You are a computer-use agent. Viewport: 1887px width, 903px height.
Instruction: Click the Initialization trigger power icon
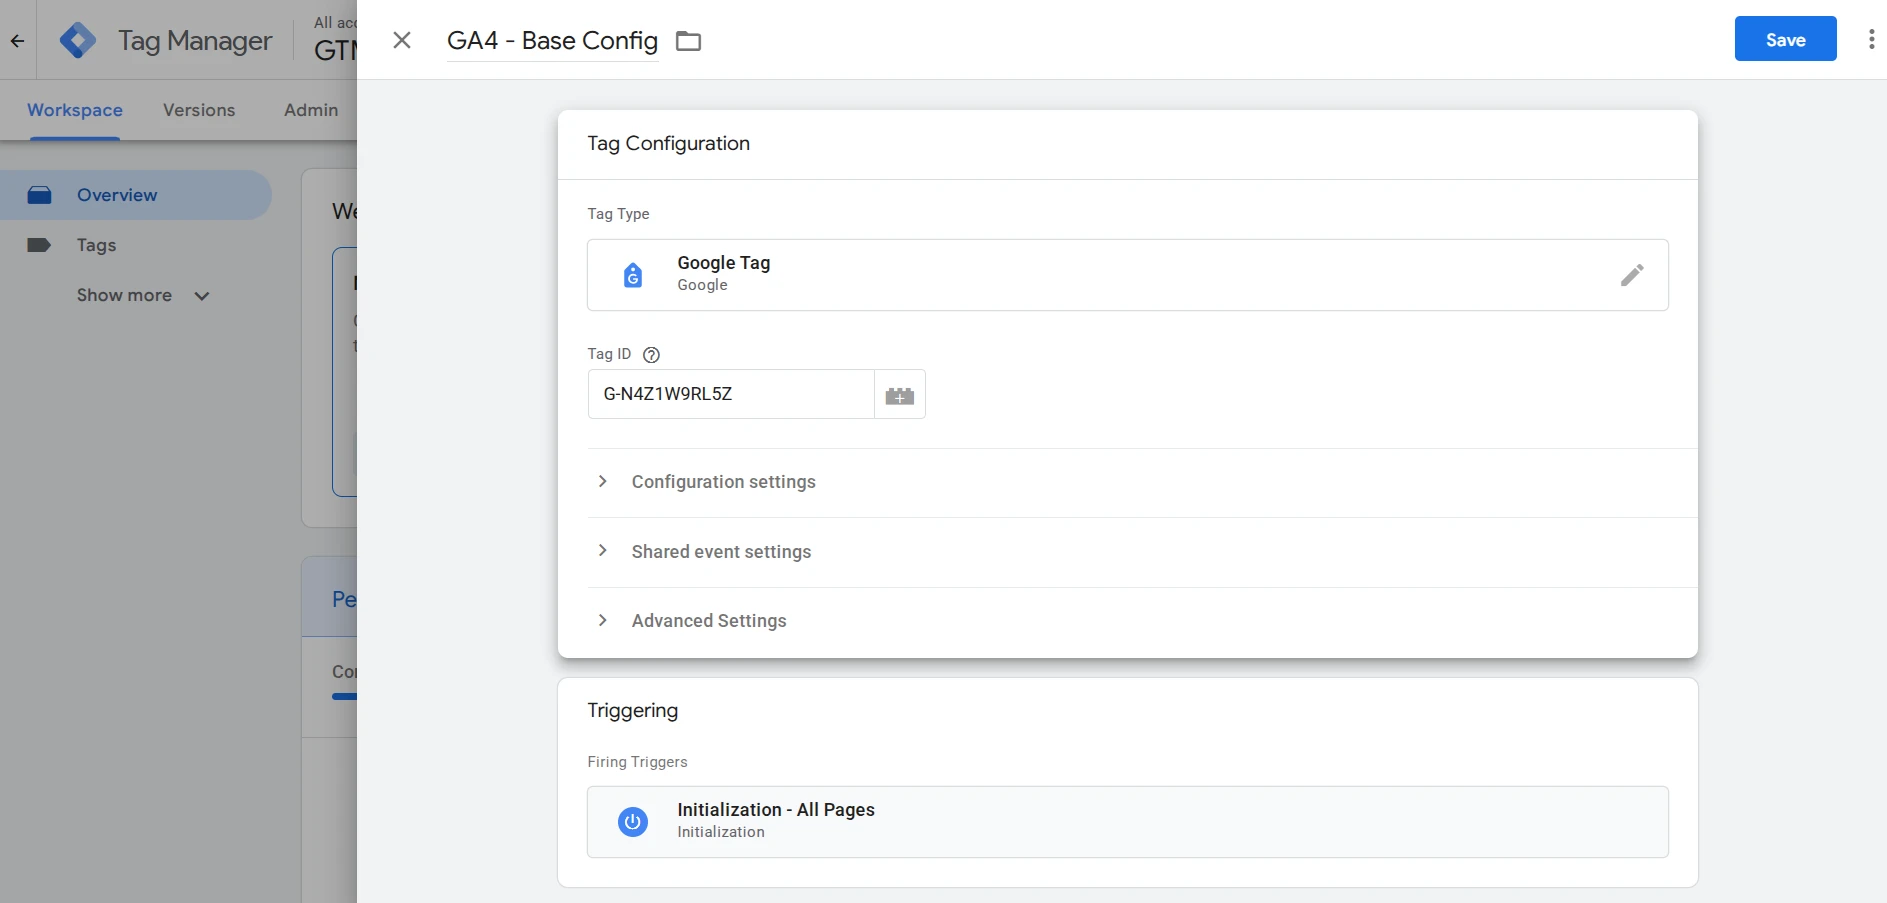(x=633, y=822)
